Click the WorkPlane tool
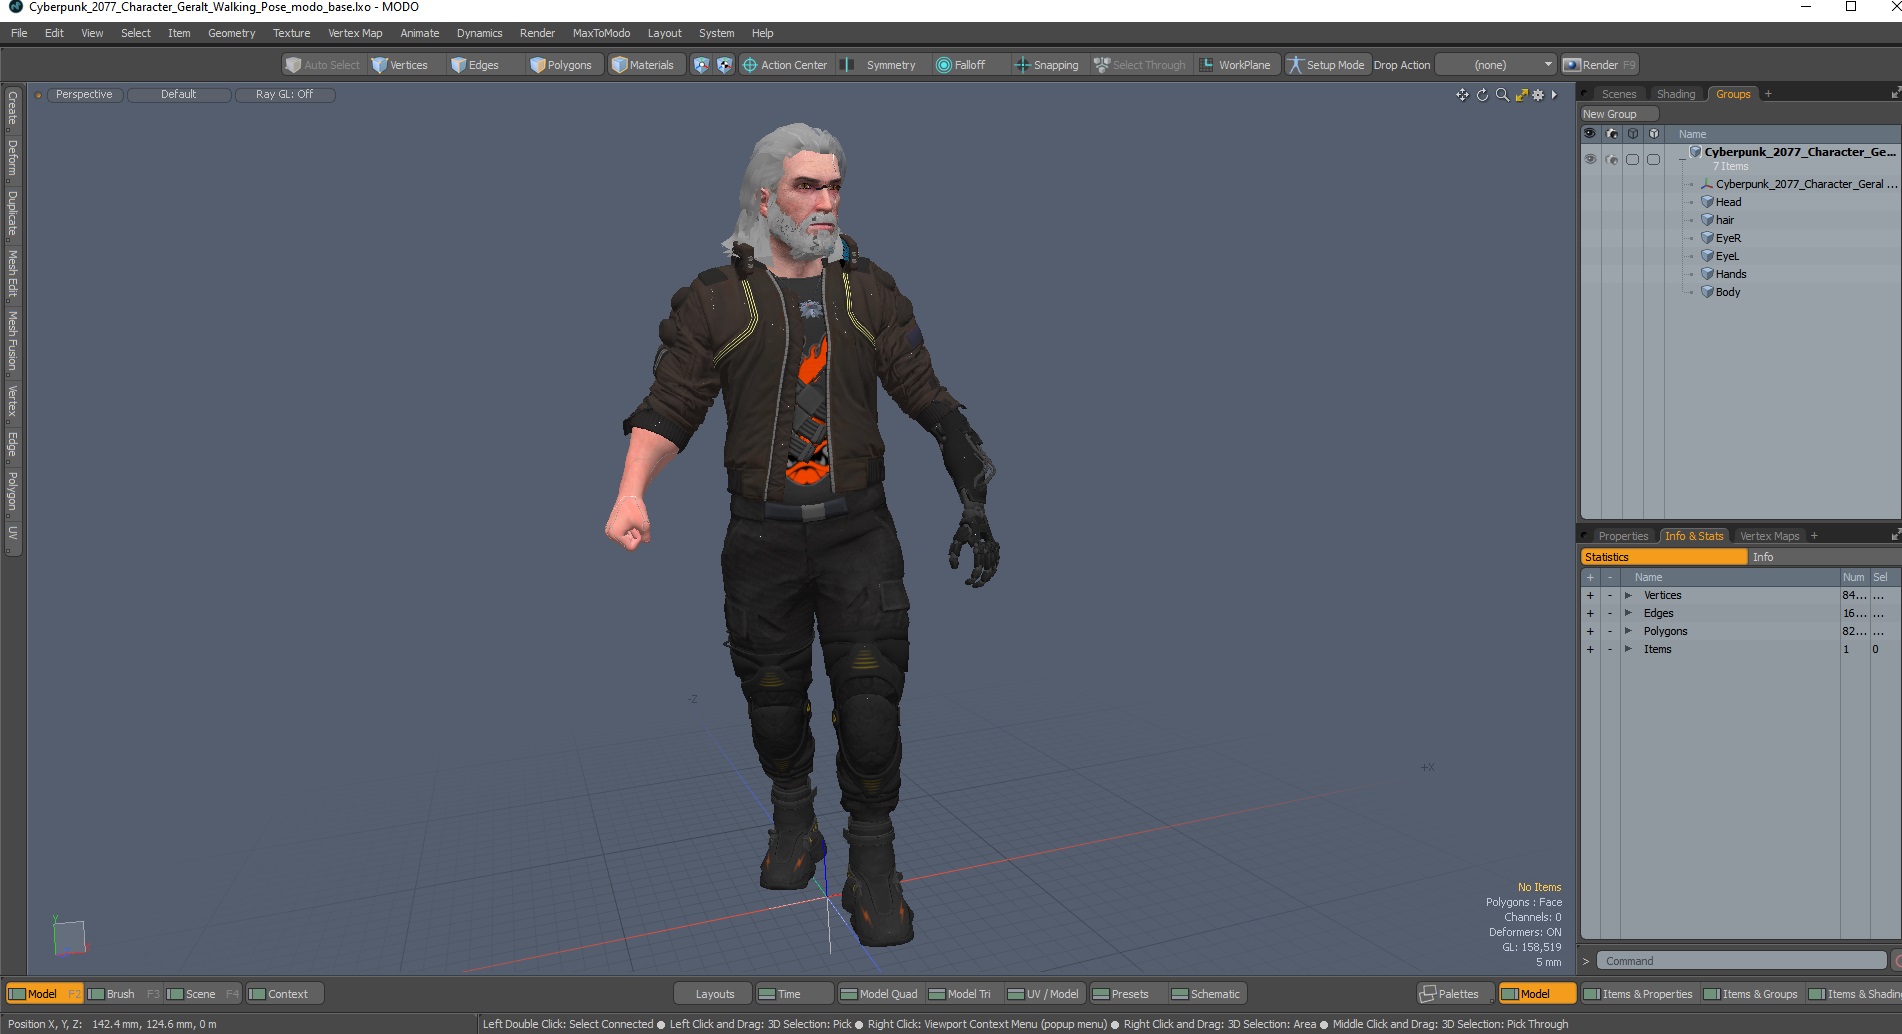1902x1034 pixels. [1235, 65]
